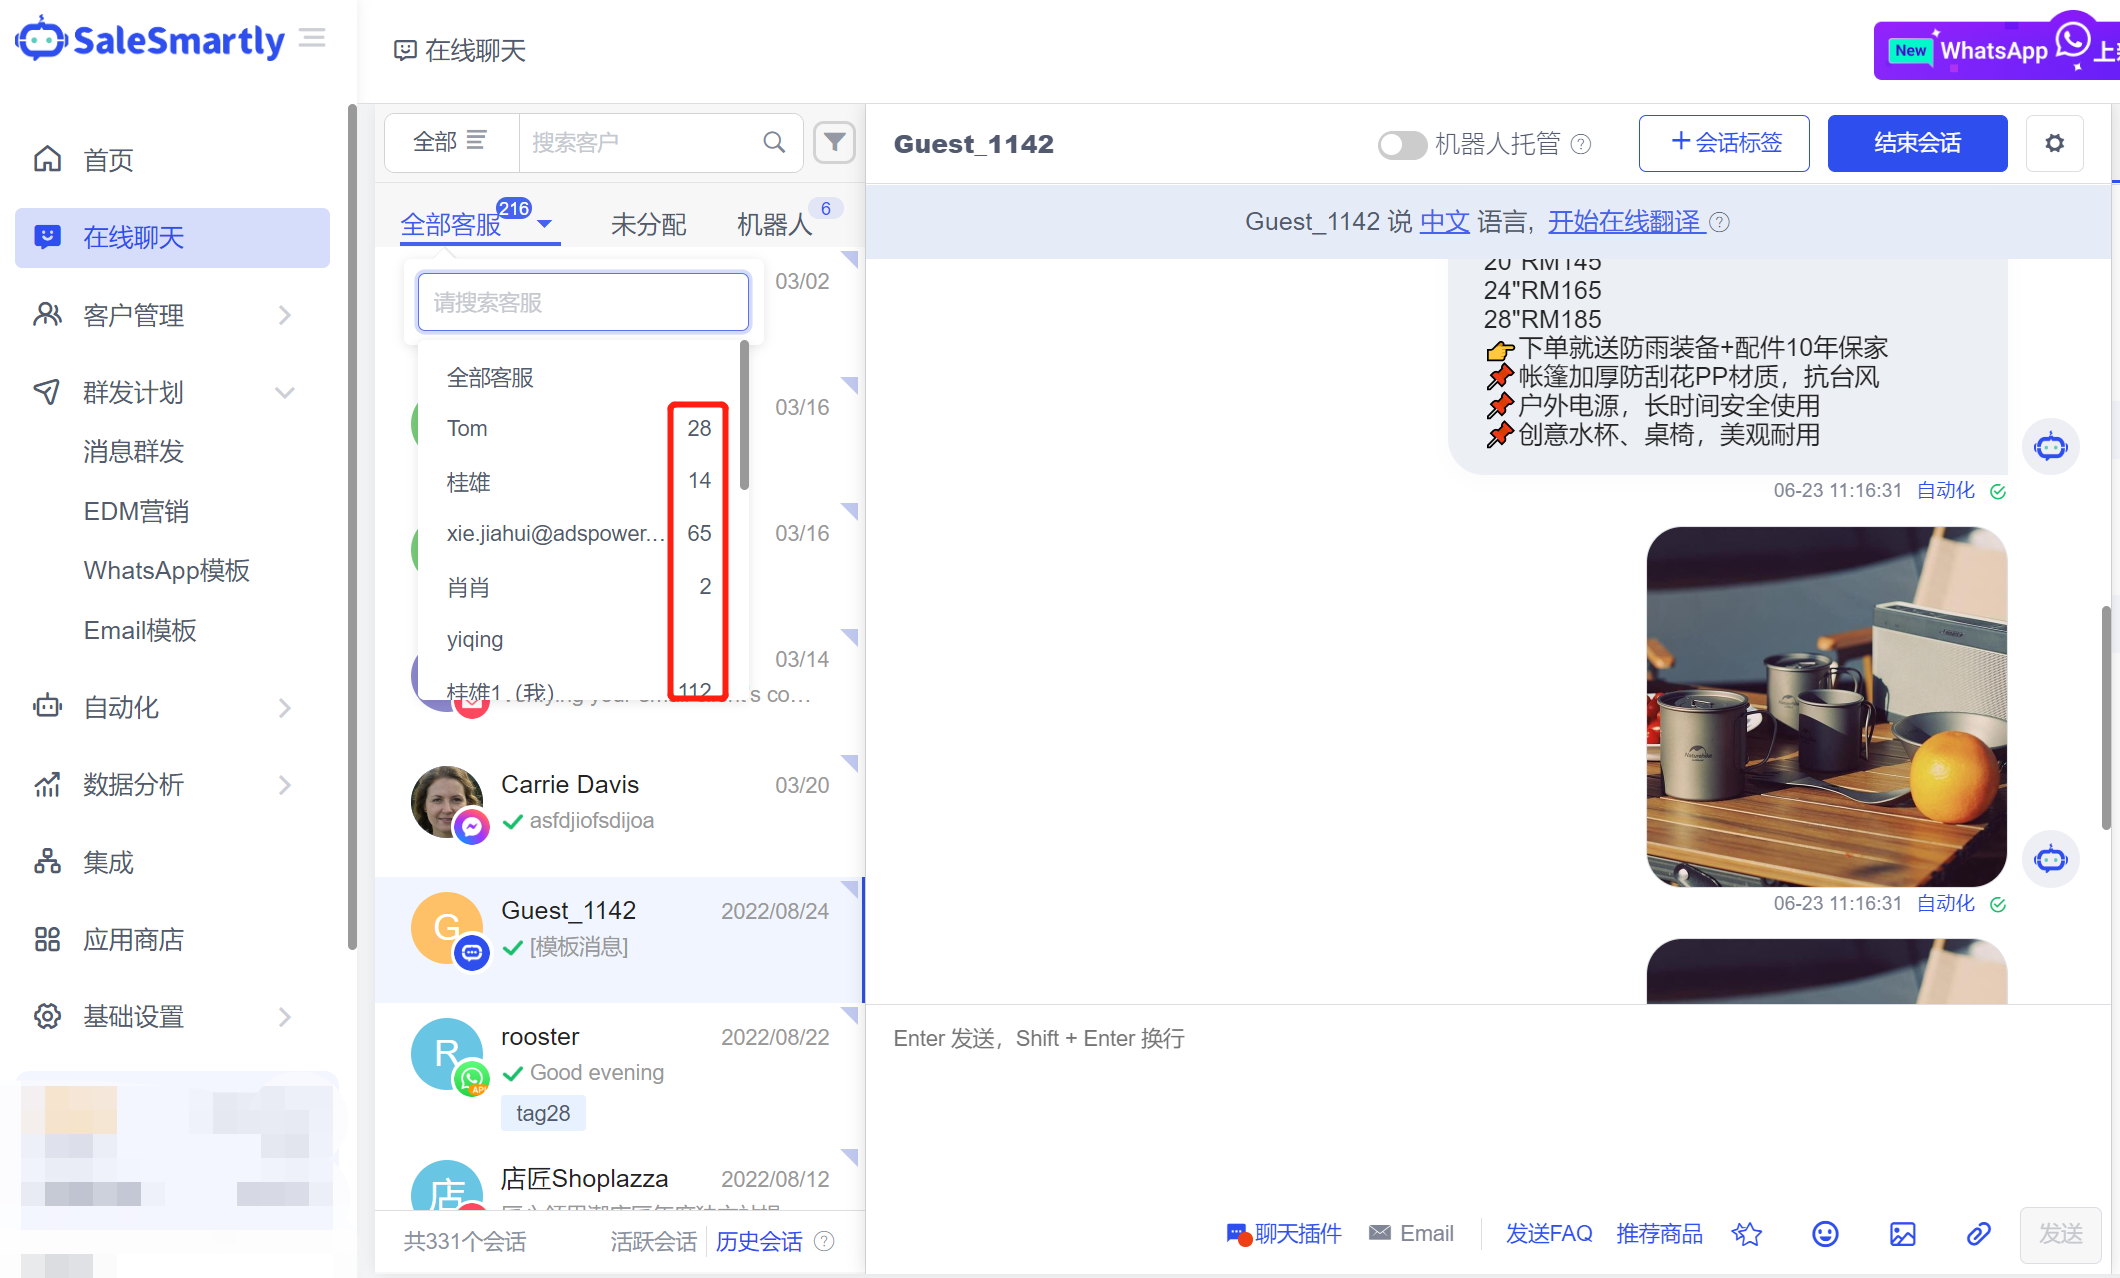The width and height of the screenshot is (2120, 1278).
Task: Click the attachment link icon
Action: (1978, 1234)
